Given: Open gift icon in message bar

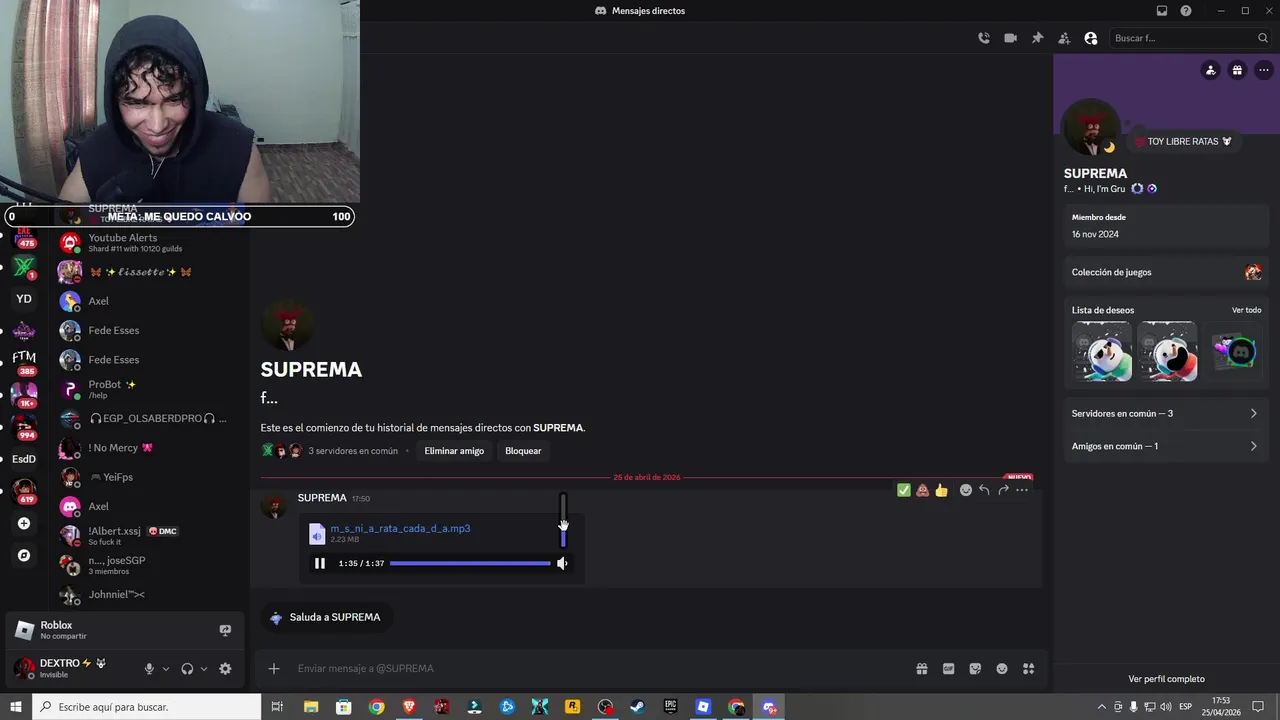Looking at the screenshot, I should tap(922, 669).
